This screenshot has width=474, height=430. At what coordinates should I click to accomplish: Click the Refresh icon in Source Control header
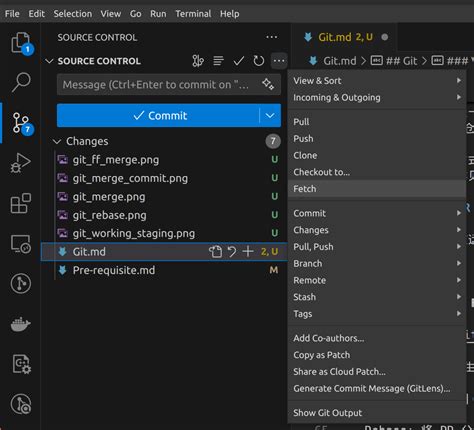click(259, 61)
